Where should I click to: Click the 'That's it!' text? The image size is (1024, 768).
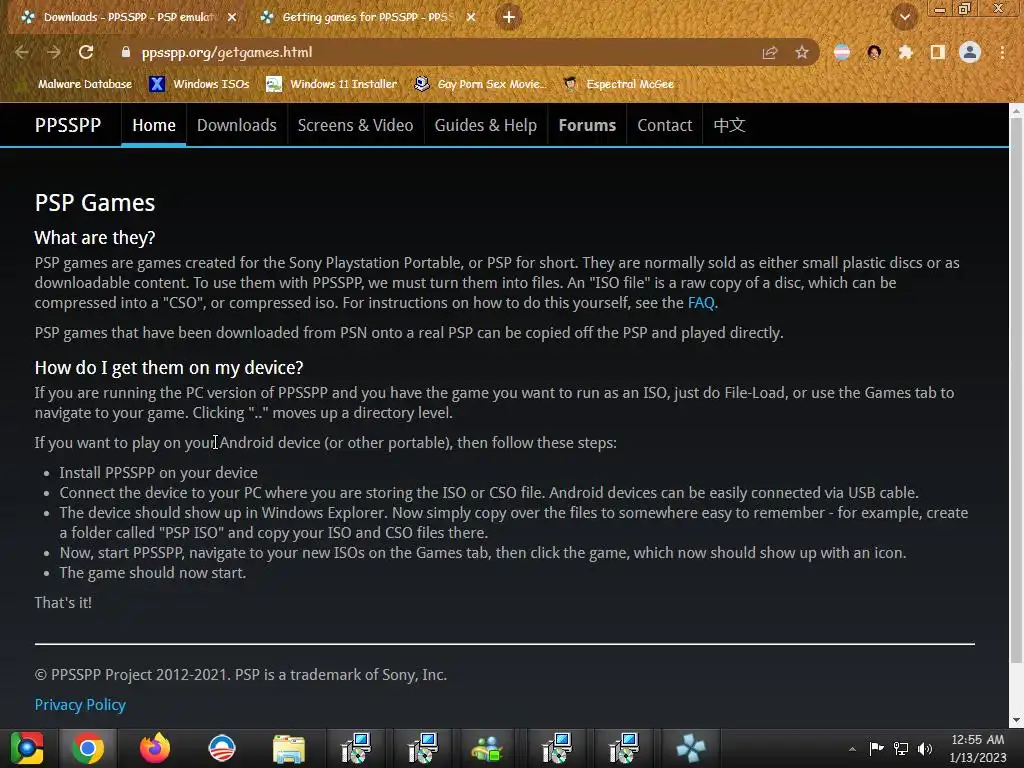(63, 603)
